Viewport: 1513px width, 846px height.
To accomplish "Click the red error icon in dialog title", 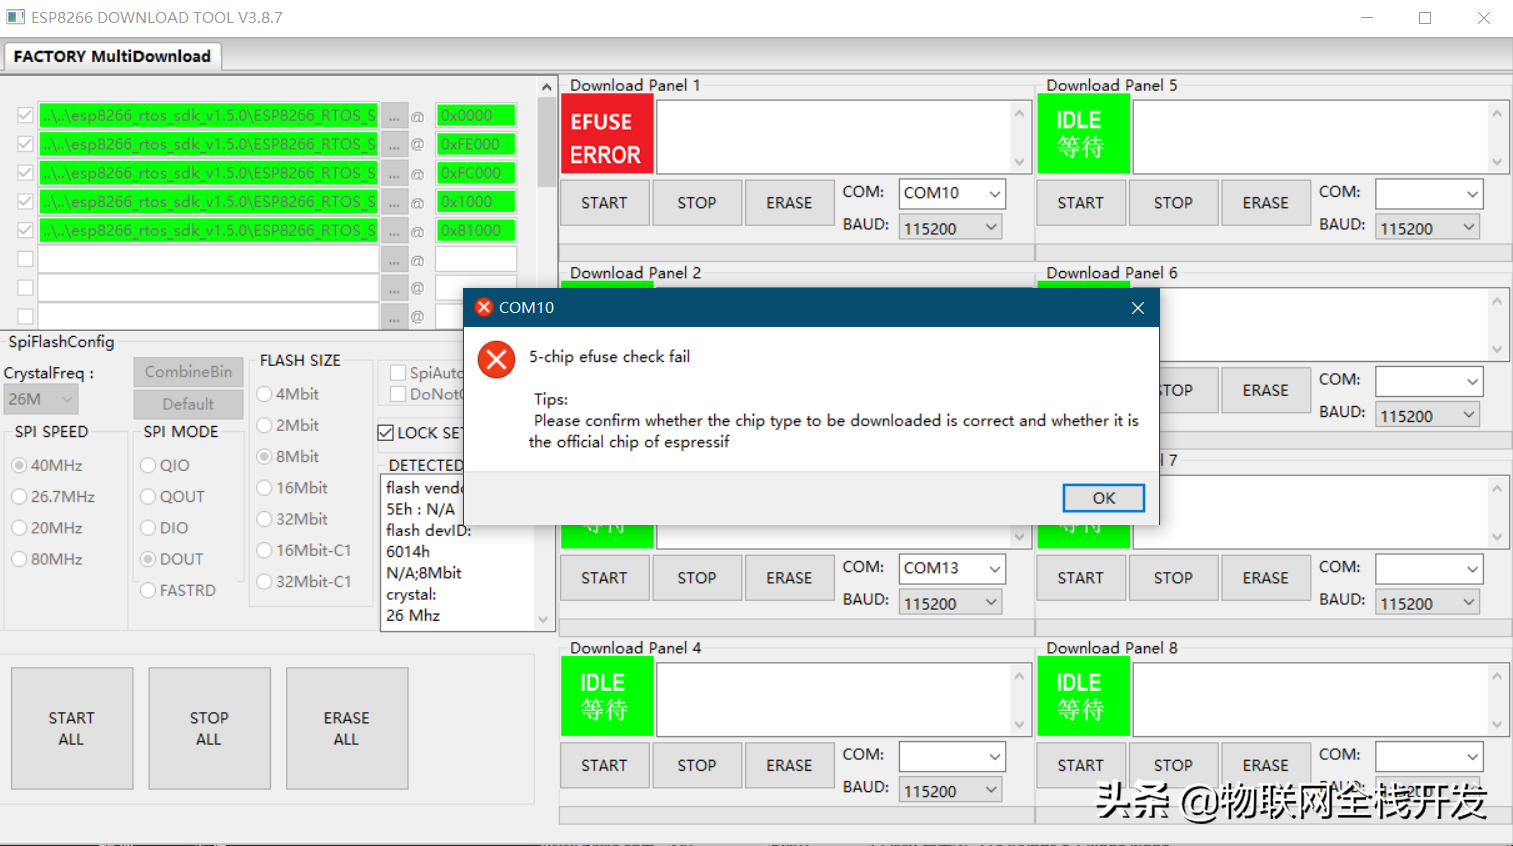I will tap(484, 307).
